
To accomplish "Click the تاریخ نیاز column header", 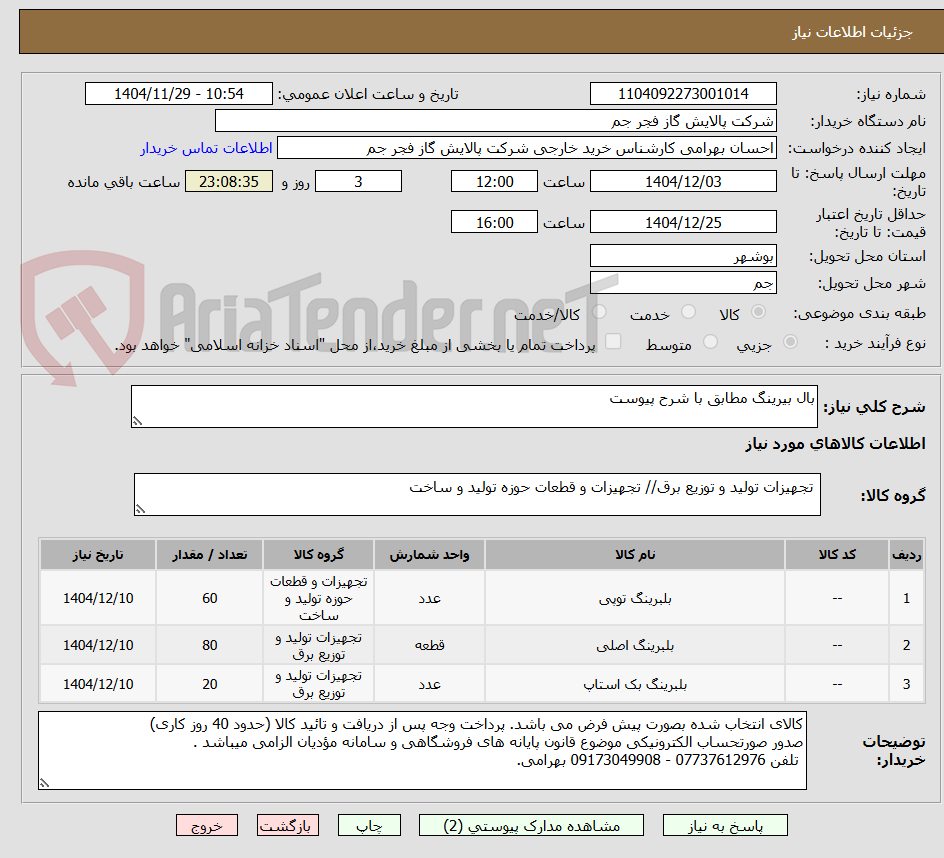I will [x=98, y=555].
